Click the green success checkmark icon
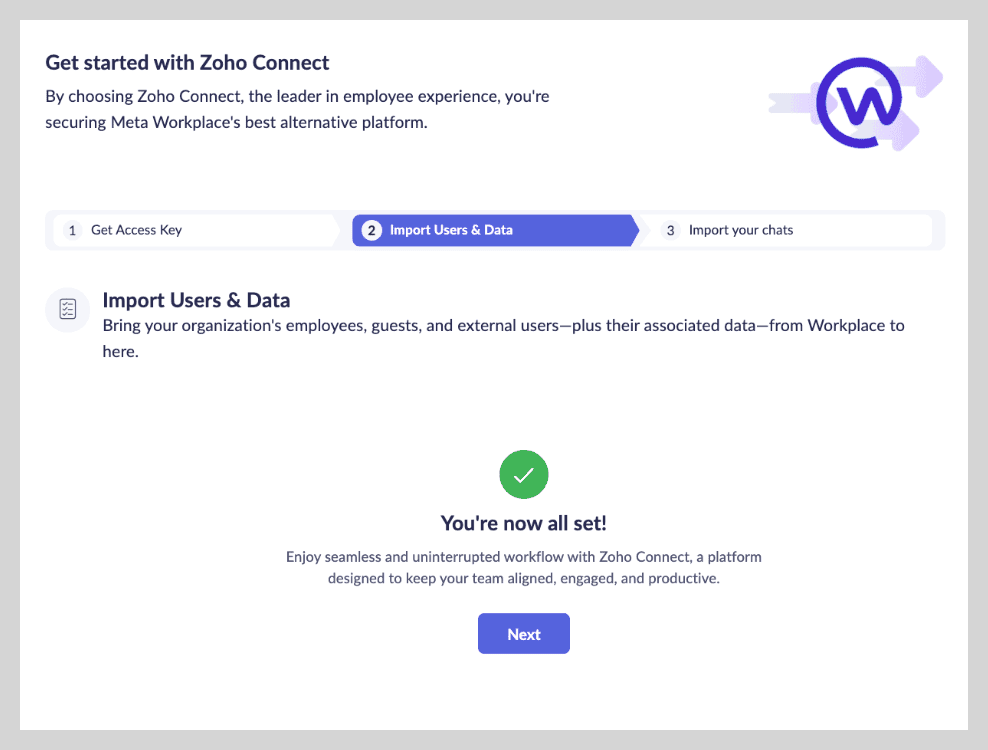 click(524, 476)
